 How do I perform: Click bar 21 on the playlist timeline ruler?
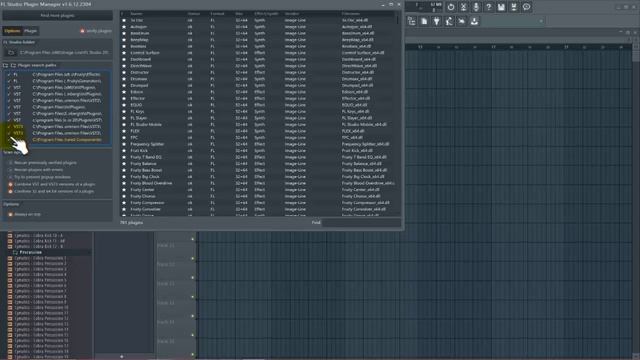coord(566,47)
